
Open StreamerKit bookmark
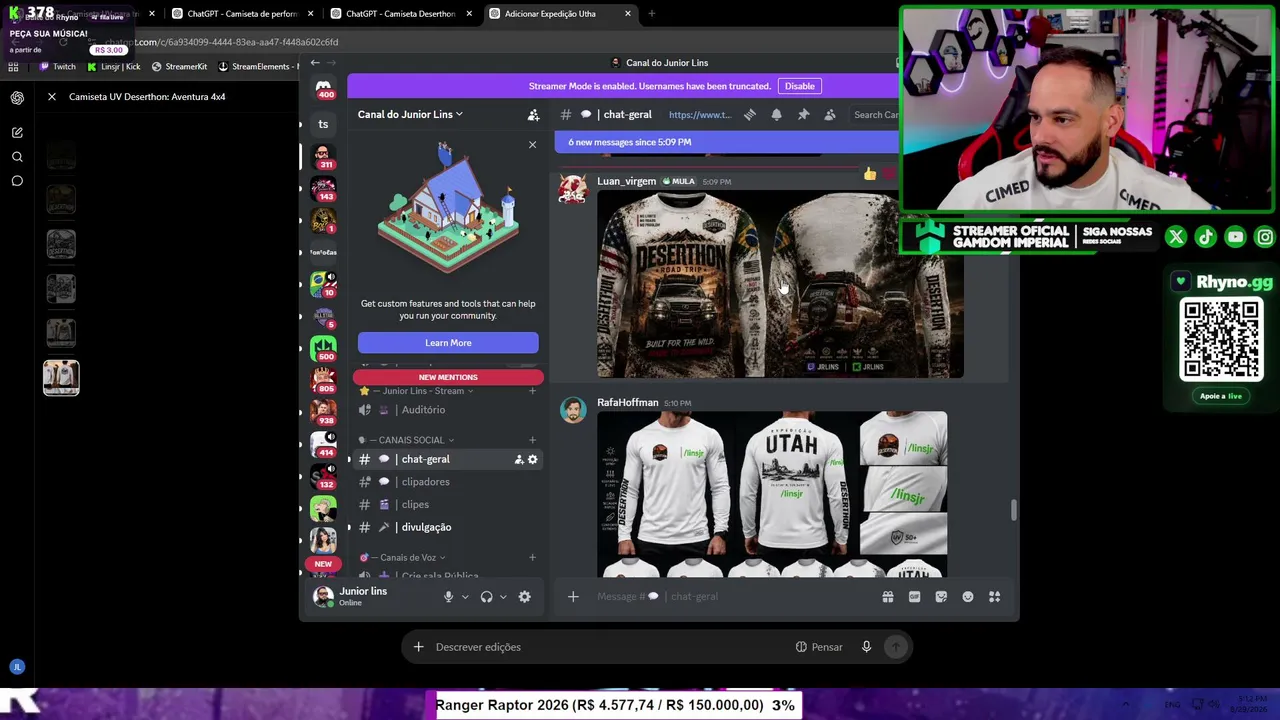pyautogui.click(x=179, y=67)
